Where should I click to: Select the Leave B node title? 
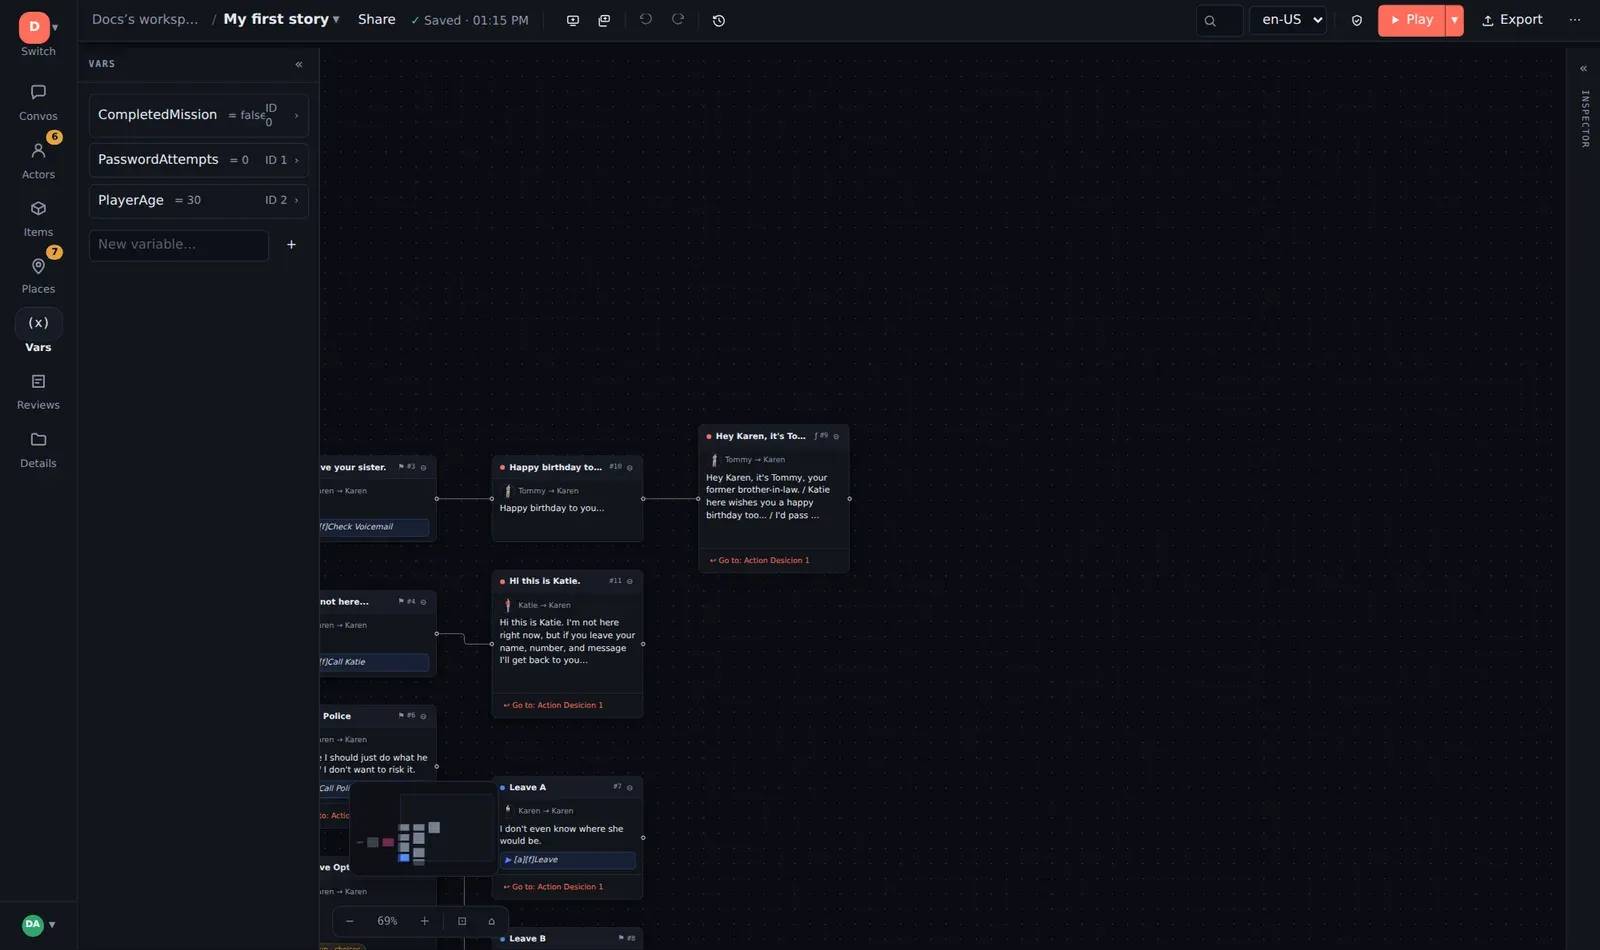click(x=527, y=938)
